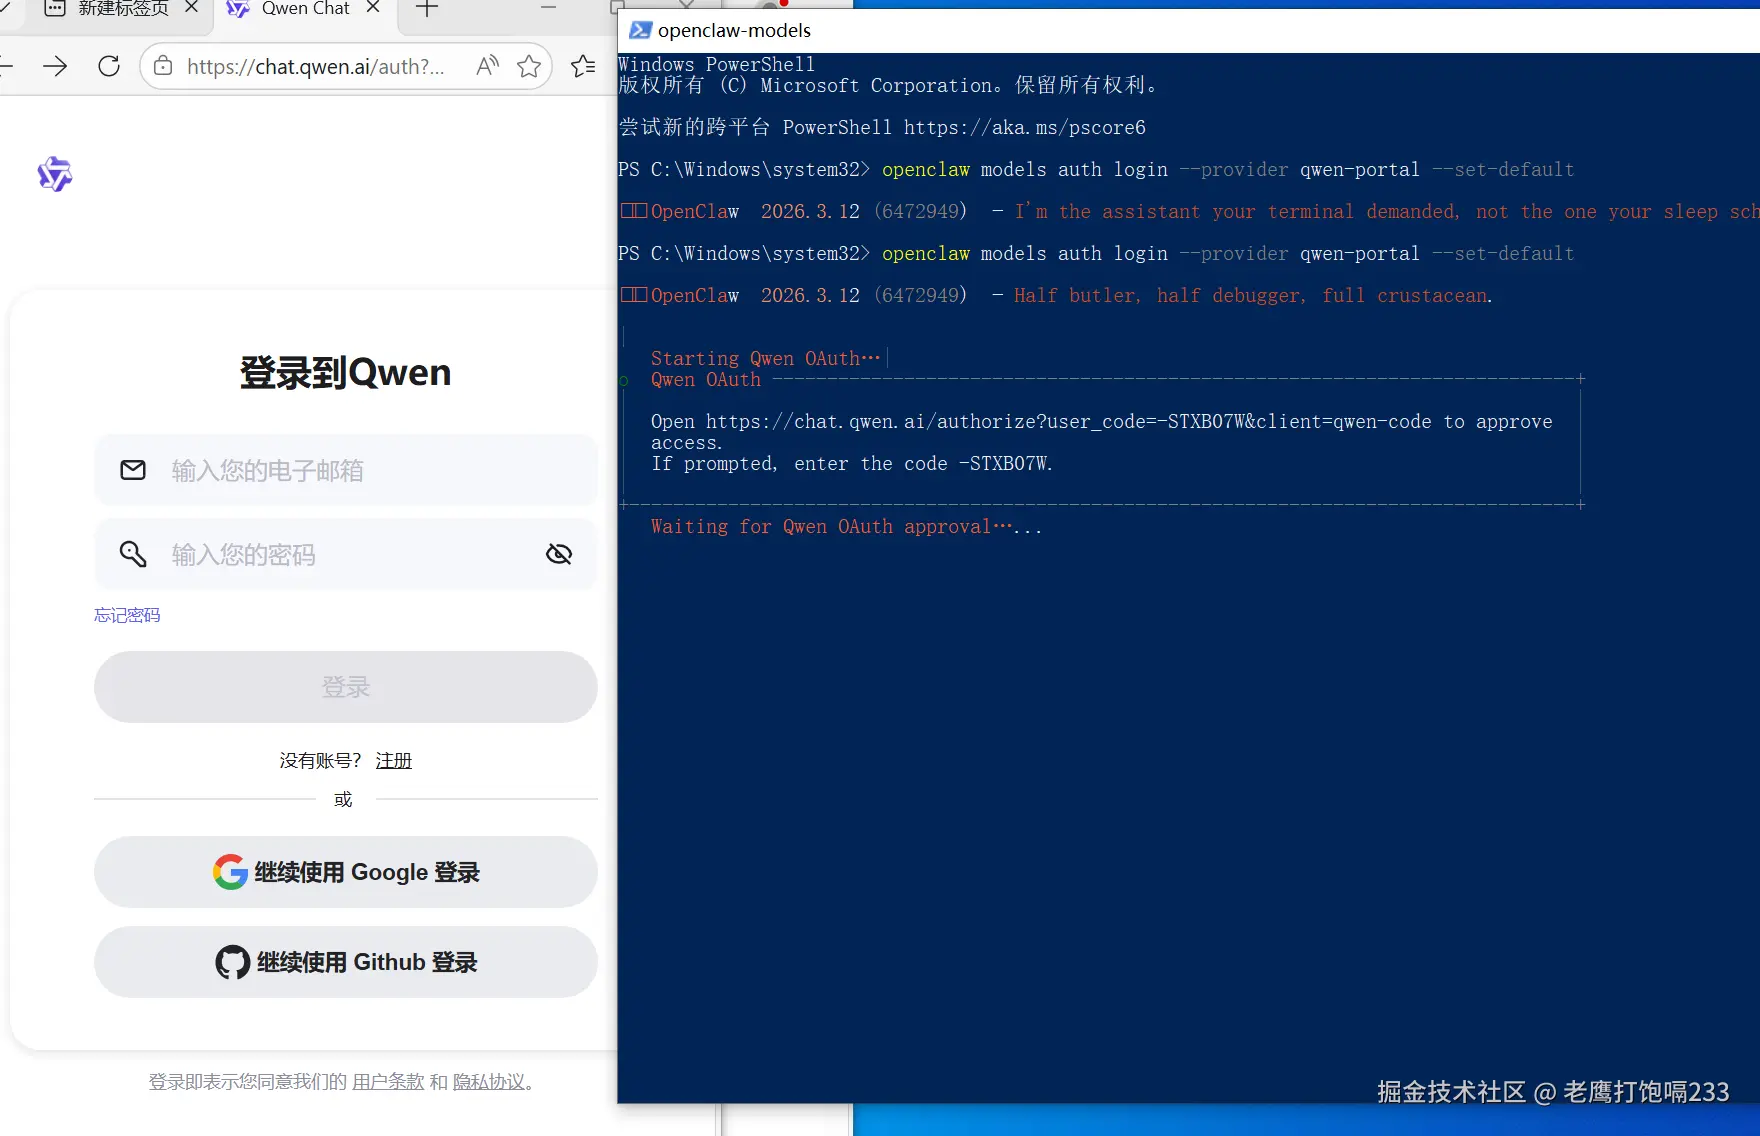This screenshot has height=1136, width=1760.
Task: Click the Google logo on the login button
Action: point(230,872)
